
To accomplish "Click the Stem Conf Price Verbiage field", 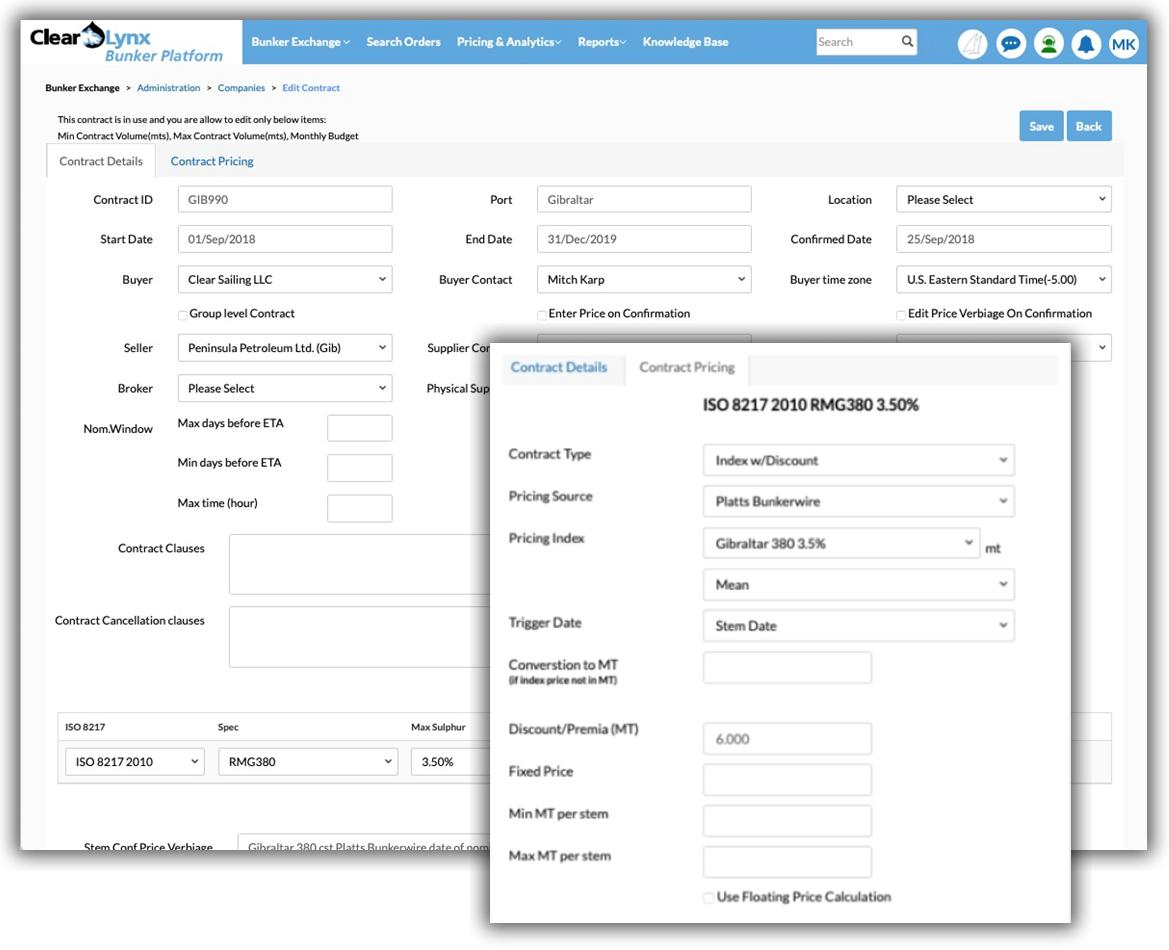I will tap(364, 843).
